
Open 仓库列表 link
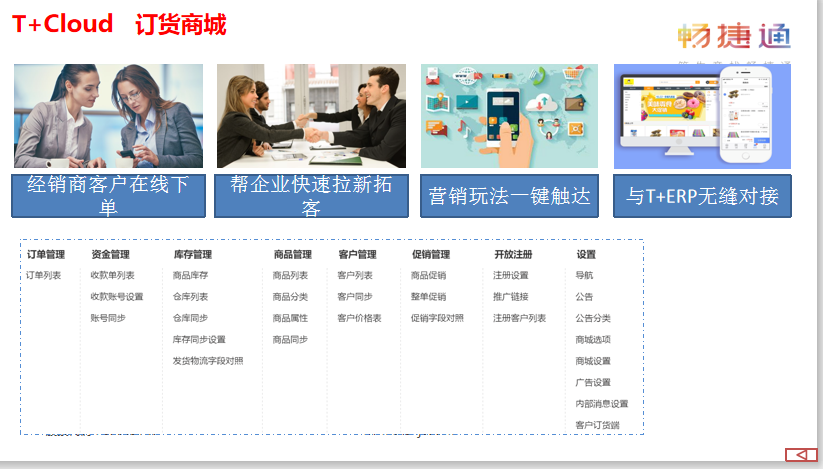[x=191, y=296]
